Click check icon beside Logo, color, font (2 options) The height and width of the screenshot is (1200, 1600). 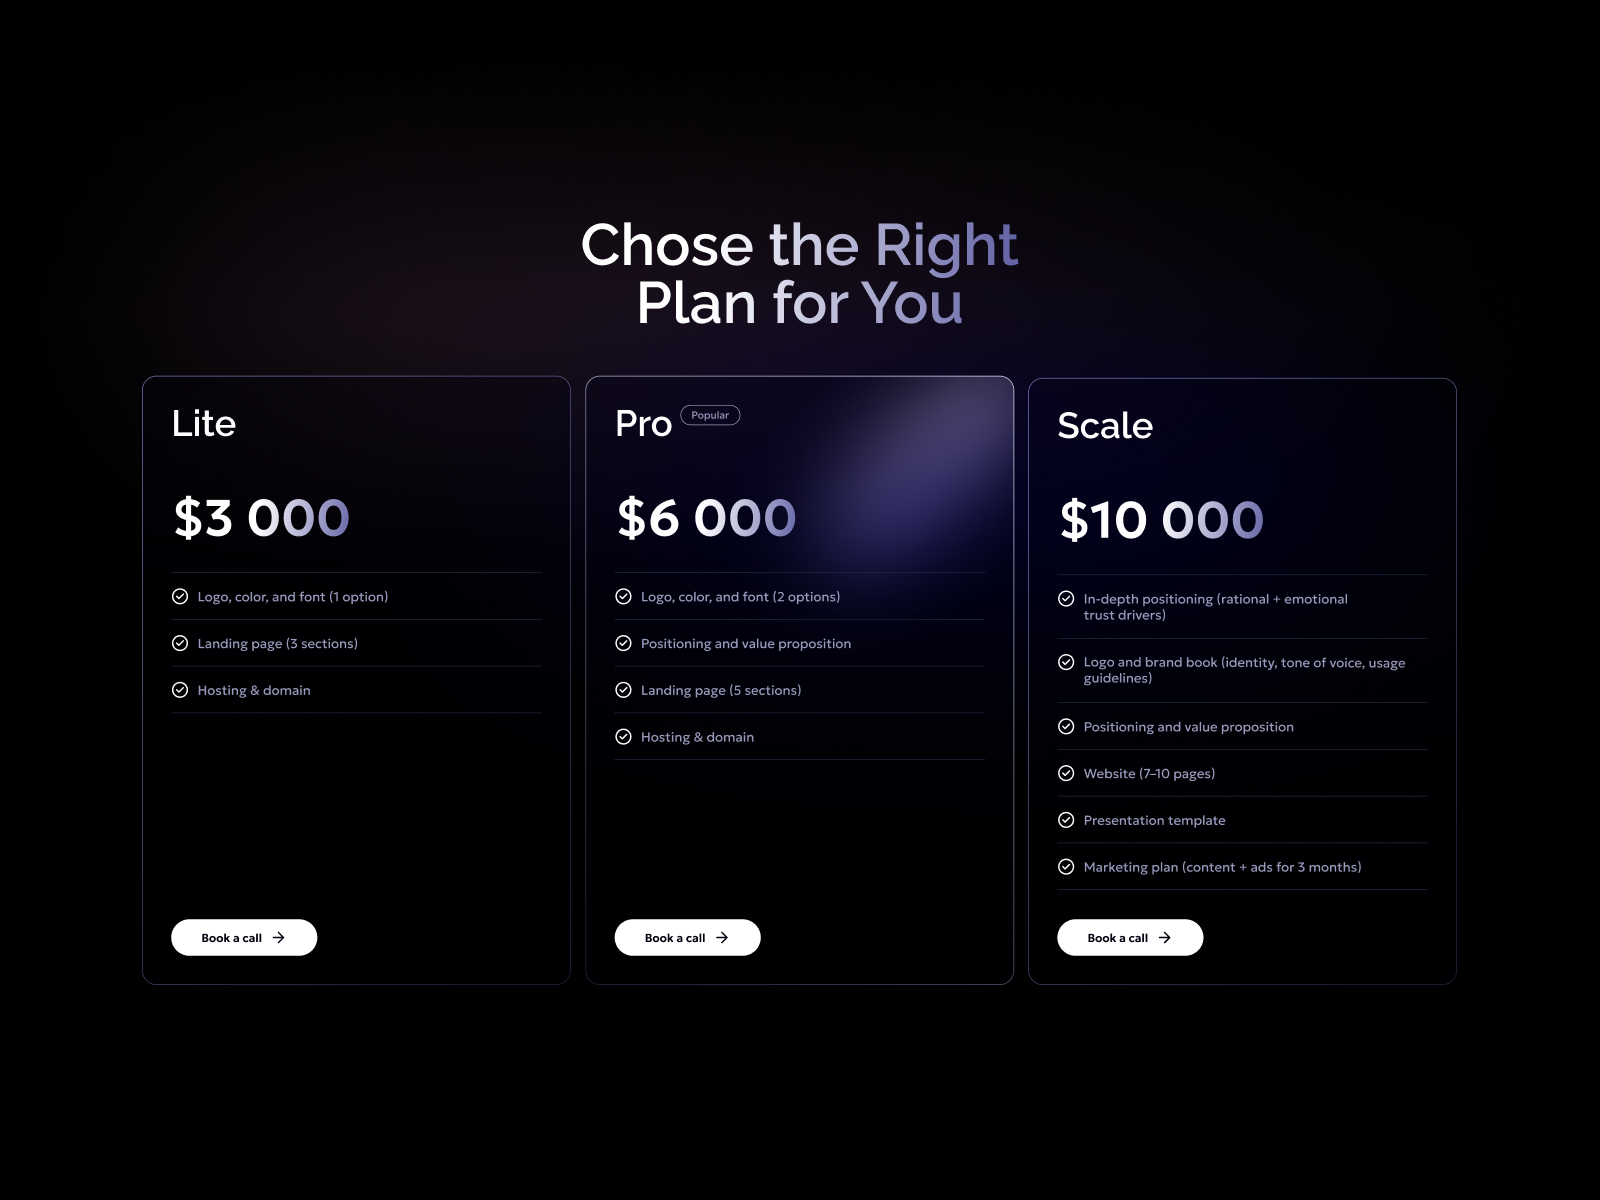coord(623,597)
